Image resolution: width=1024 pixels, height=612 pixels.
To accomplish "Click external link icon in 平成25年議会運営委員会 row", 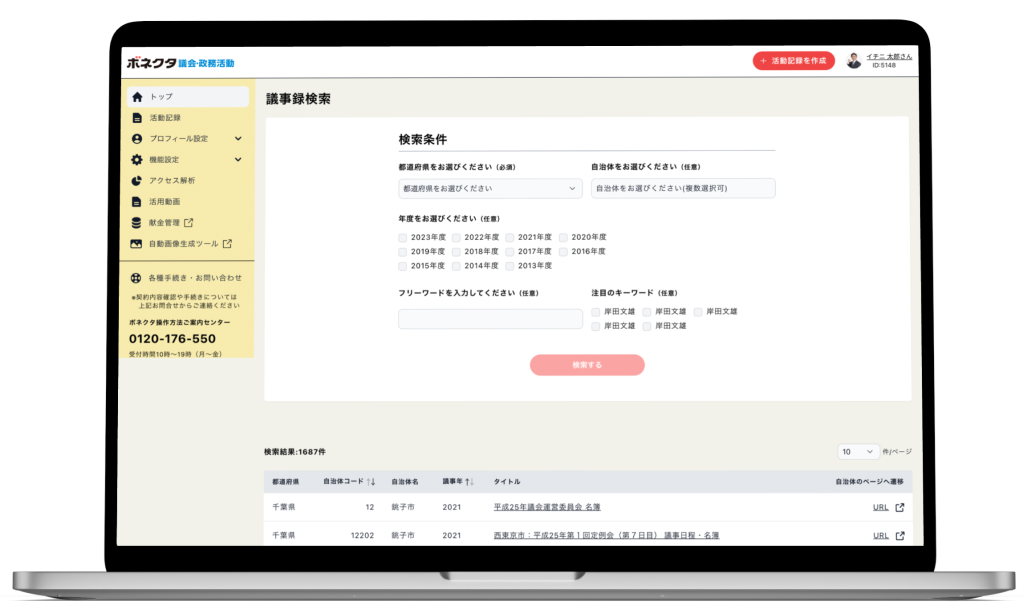I will (x=900, y=507).
